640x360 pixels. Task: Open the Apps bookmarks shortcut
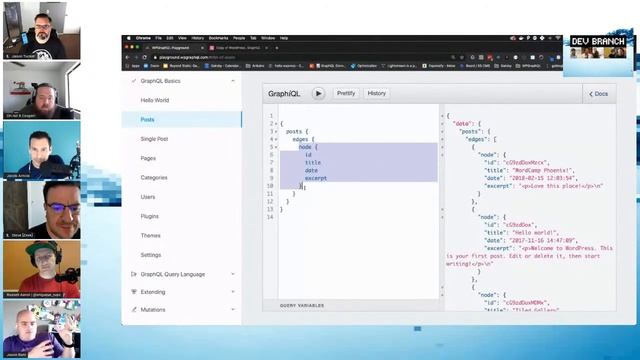(133, 66)
